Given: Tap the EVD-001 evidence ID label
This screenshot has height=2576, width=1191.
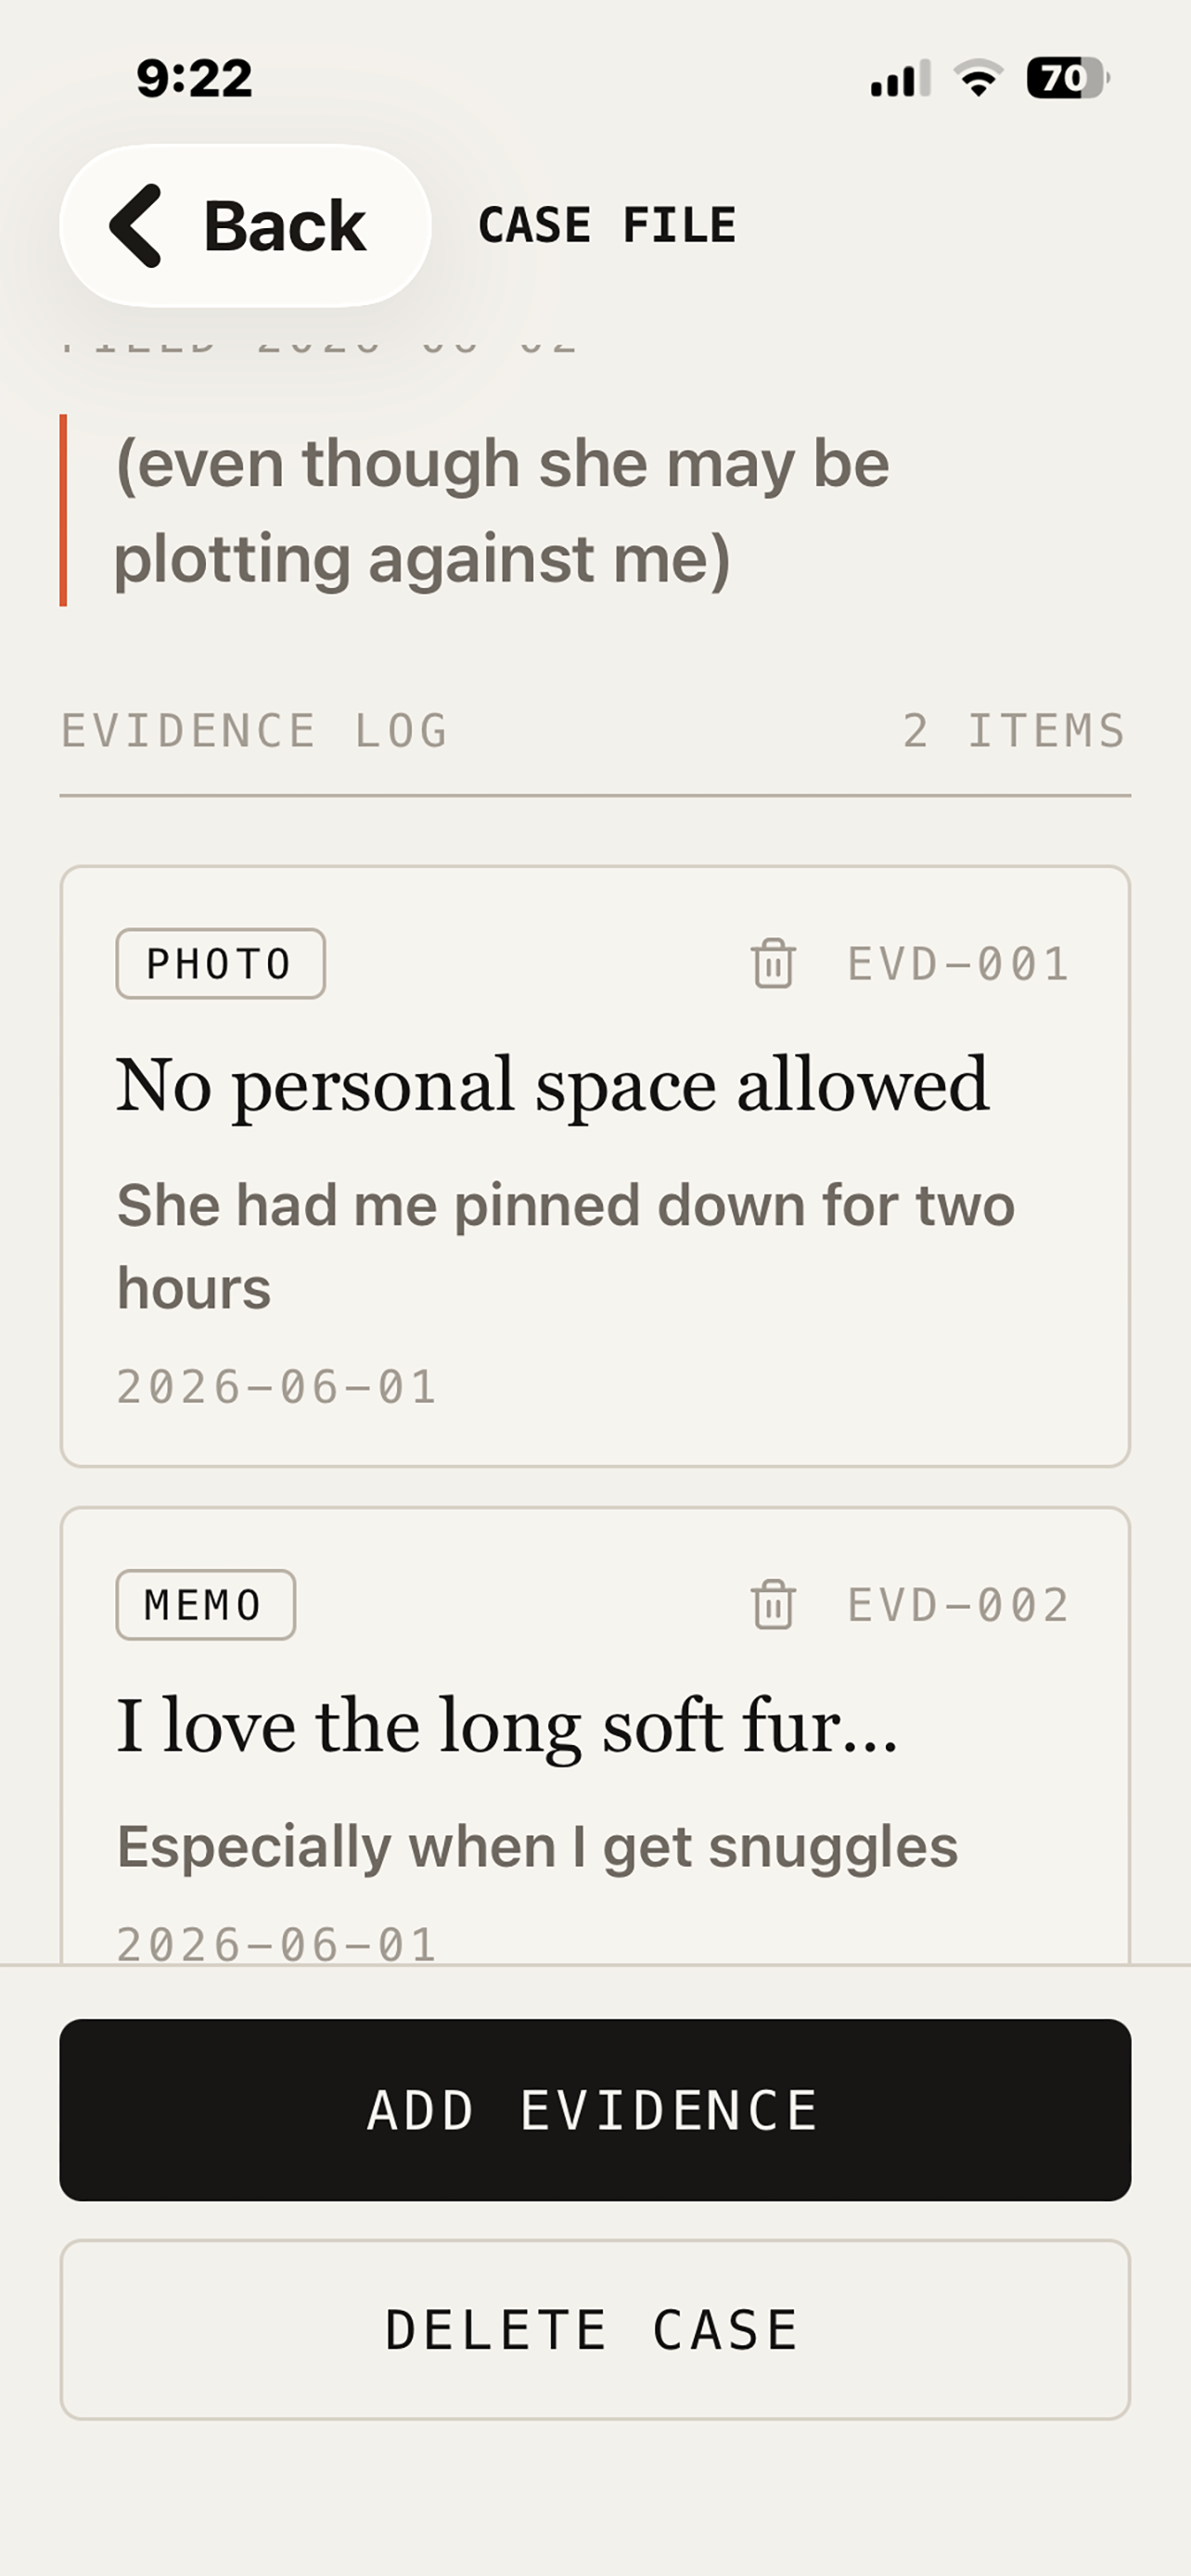Looking at the screenshot, I should (x=958, y=964).
